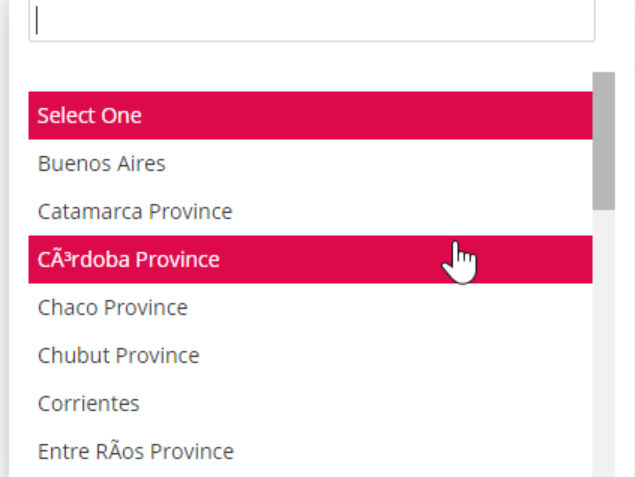636x477 pixels.
Task: Select the red hovered CÃ³rdoba row
Action: [x=310, y=259]
